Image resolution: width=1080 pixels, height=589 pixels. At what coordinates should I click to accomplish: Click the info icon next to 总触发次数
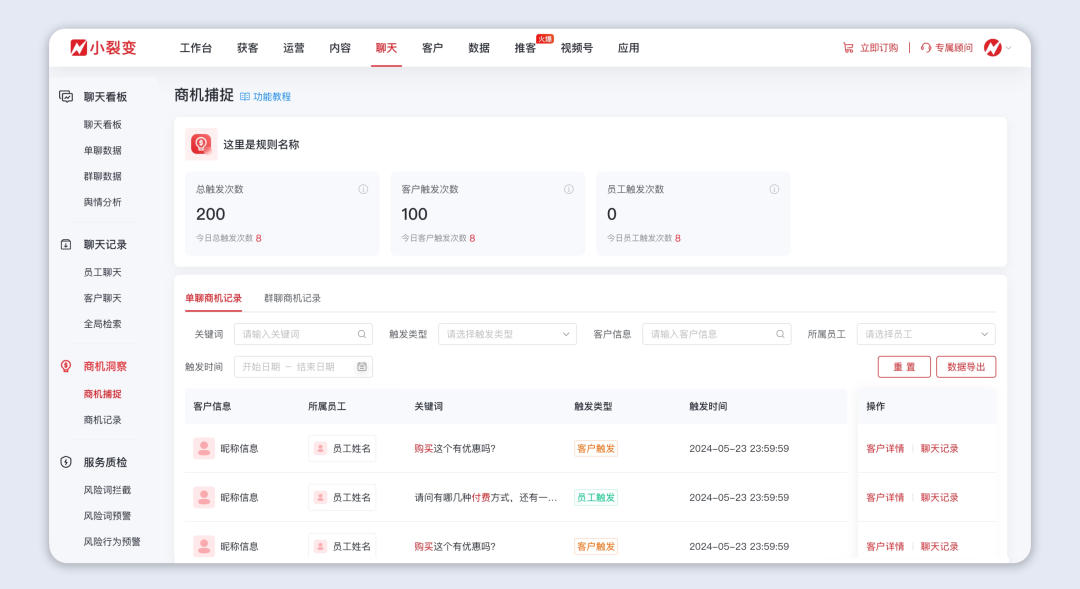pos(363,188)
